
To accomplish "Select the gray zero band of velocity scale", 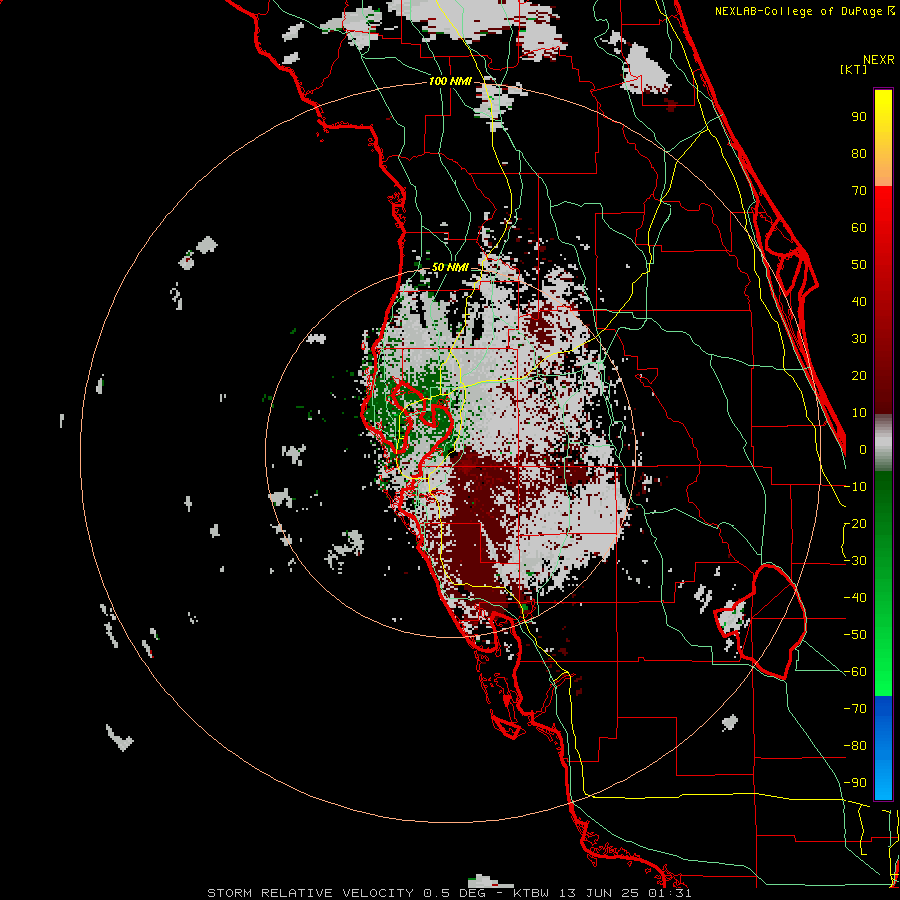I will pyautogui.click(x=883, y=443).
